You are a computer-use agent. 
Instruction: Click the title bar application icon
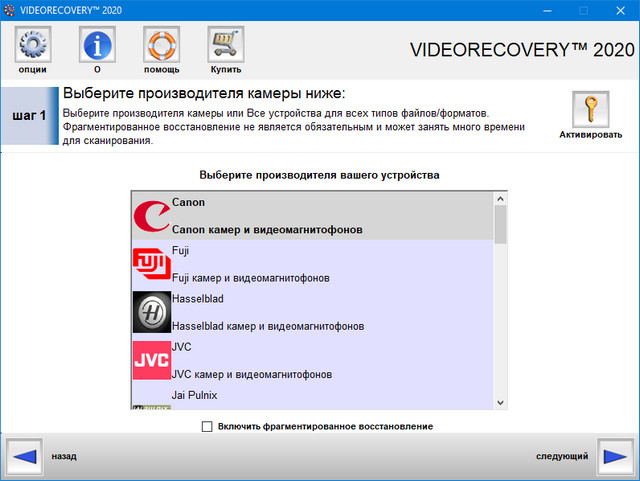(9, 10)
